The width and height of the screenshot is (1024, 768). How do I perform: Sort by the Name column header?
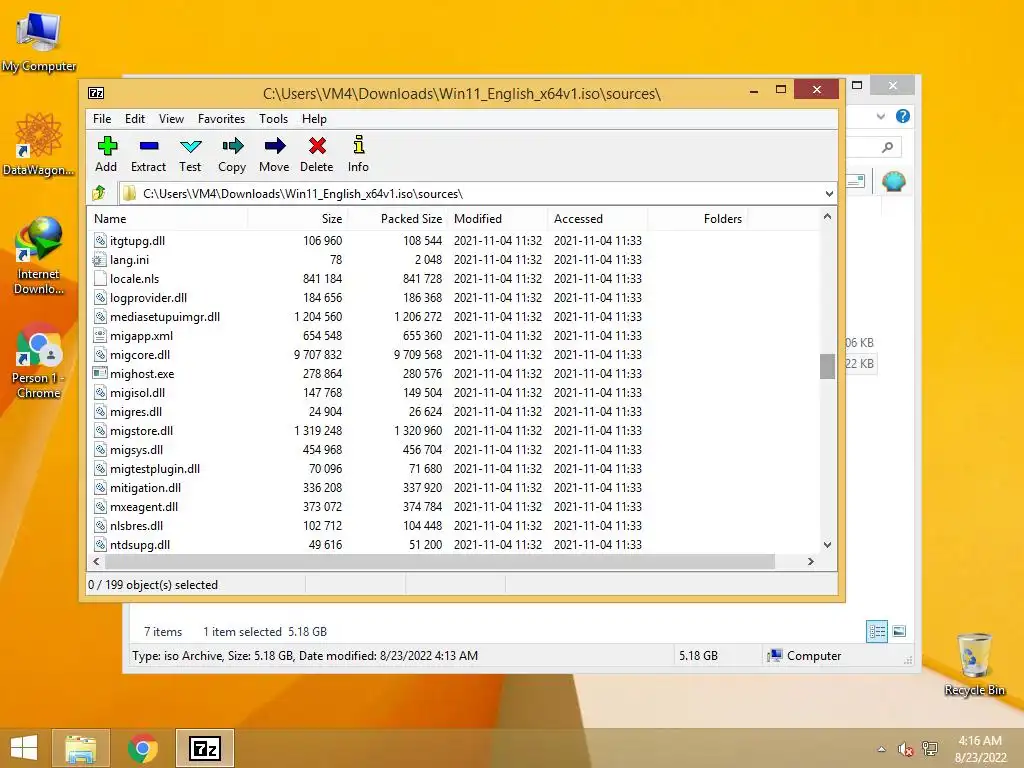pyautogui.click(x=167, y=219)
